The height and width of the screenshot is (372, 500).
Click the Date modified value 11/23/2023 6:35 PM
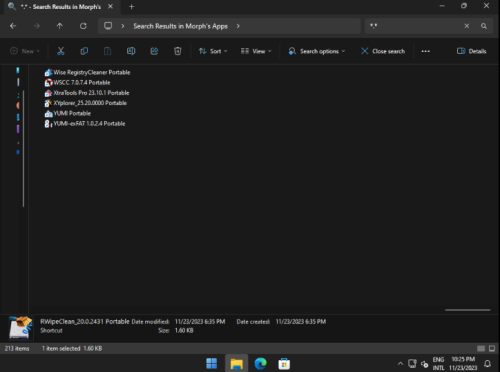pyautogui.click(x=200, y=322)
